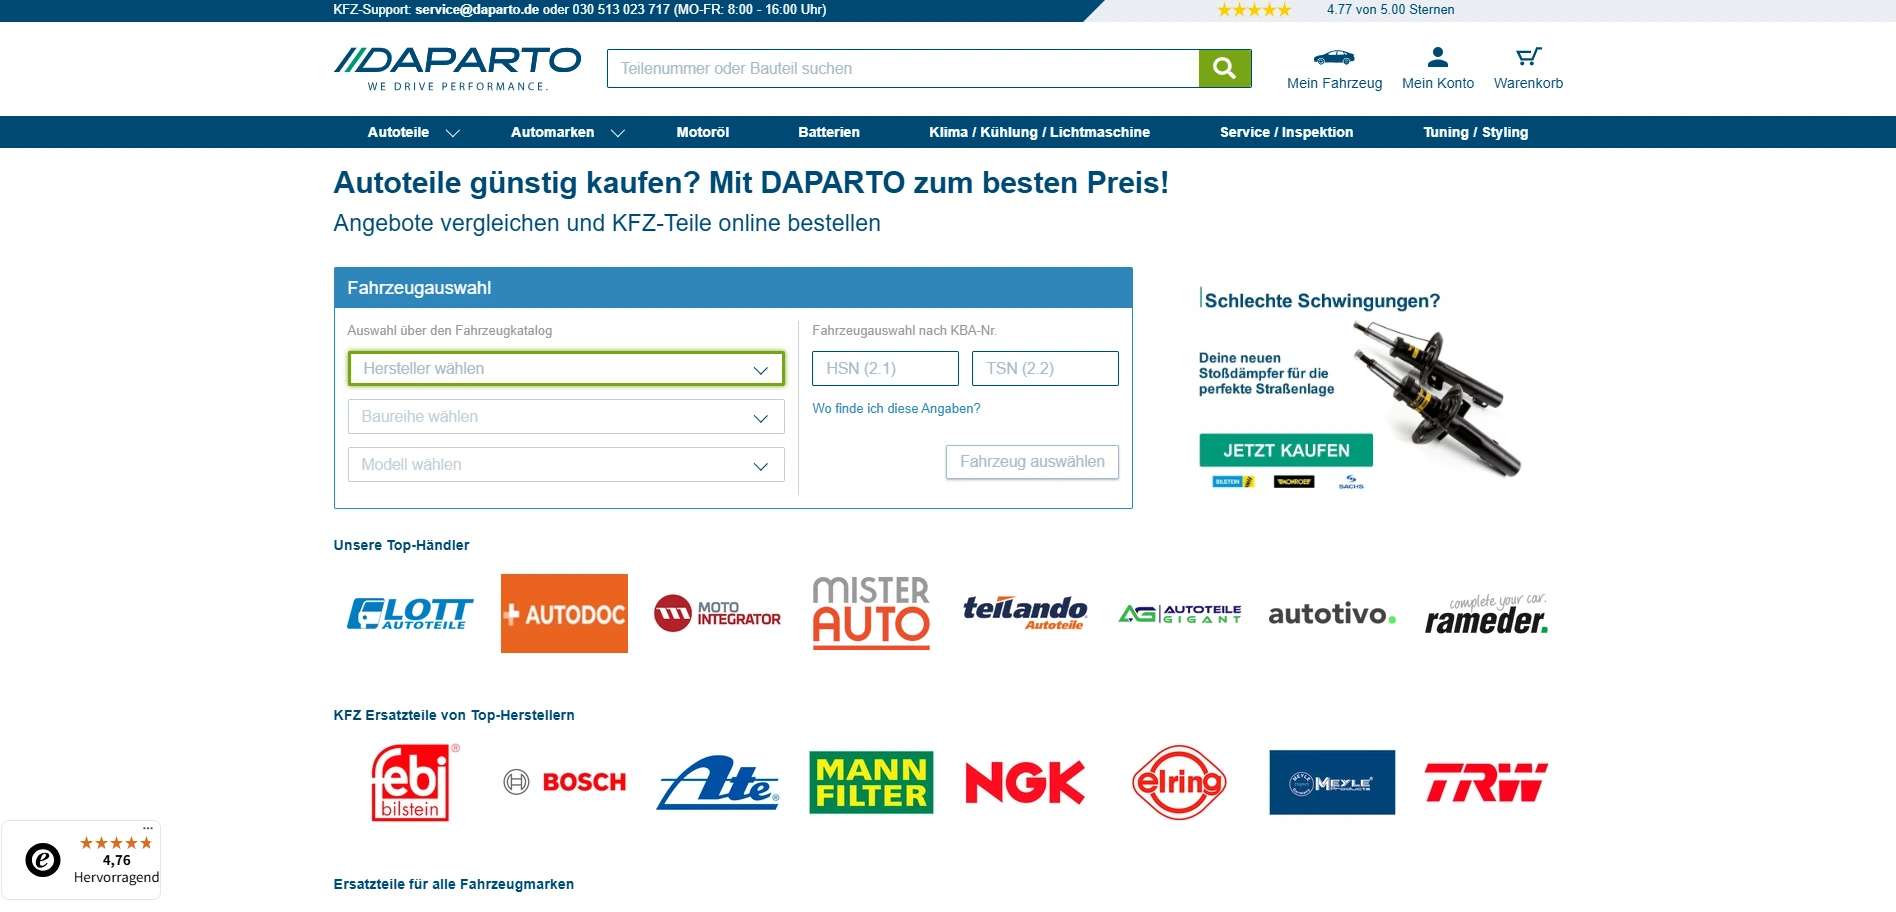Focus the TSN (2.2) input field
The width and height of the screenshot is (1896, 912).
1045,368
